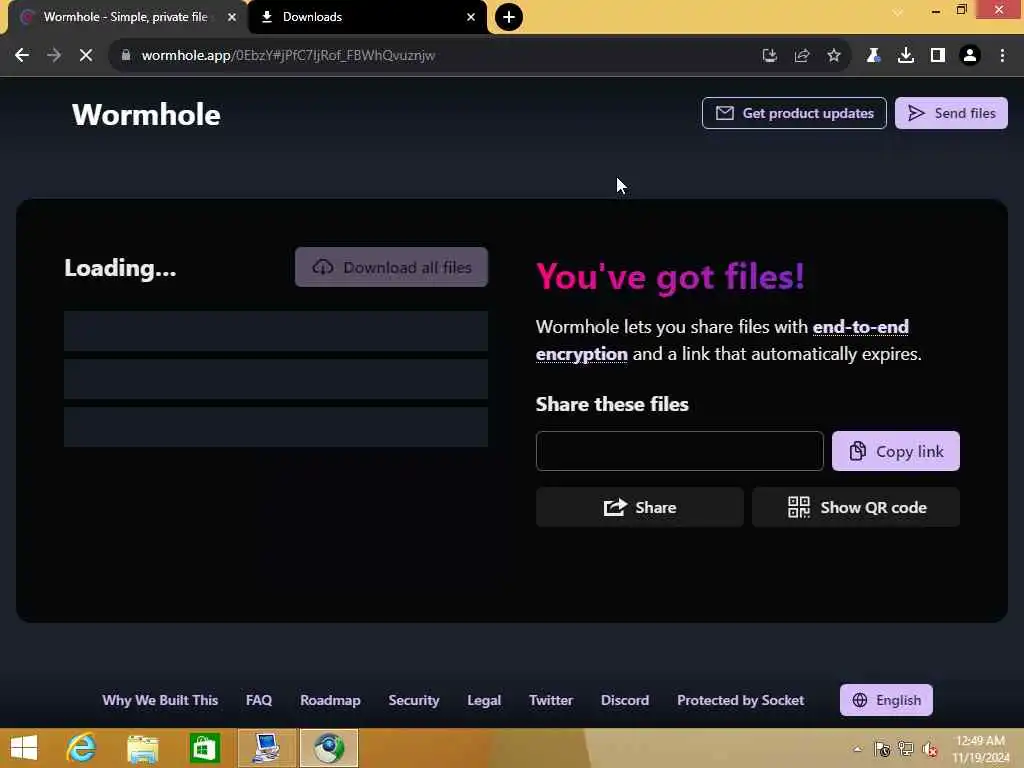Open Protected by Socket link
Image resolution: width=1024 pixels, height=768 pixels.
(740, 700)
